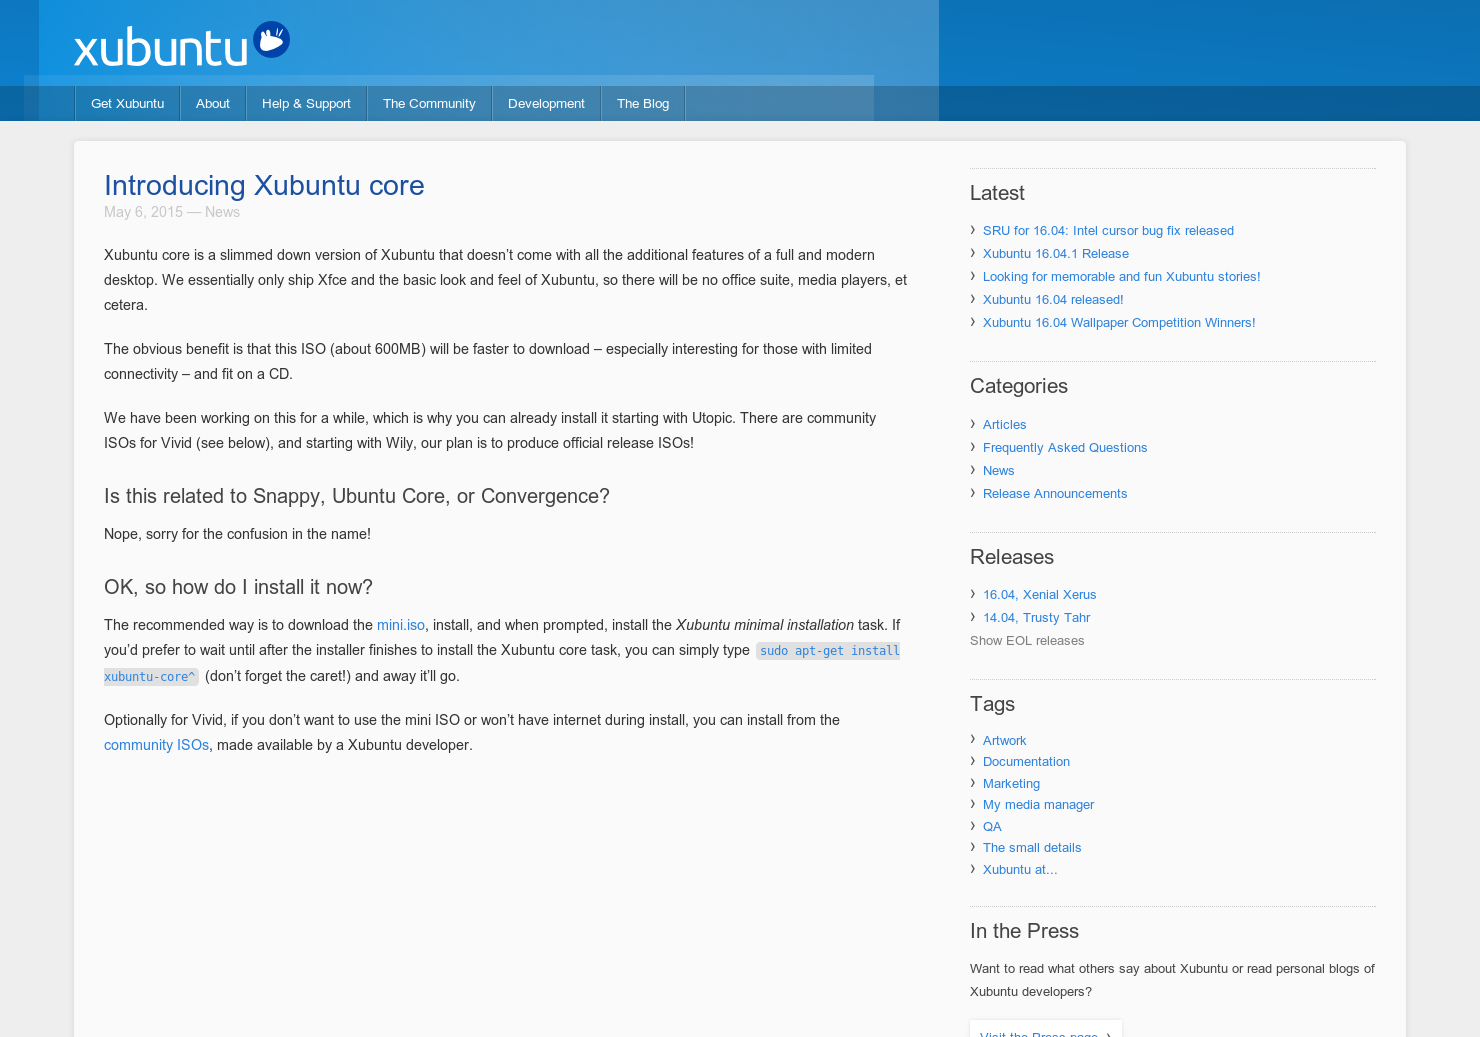Click the arrow icon before "Articles"
1480x1037 pixels.
click(x=972, y=424)
